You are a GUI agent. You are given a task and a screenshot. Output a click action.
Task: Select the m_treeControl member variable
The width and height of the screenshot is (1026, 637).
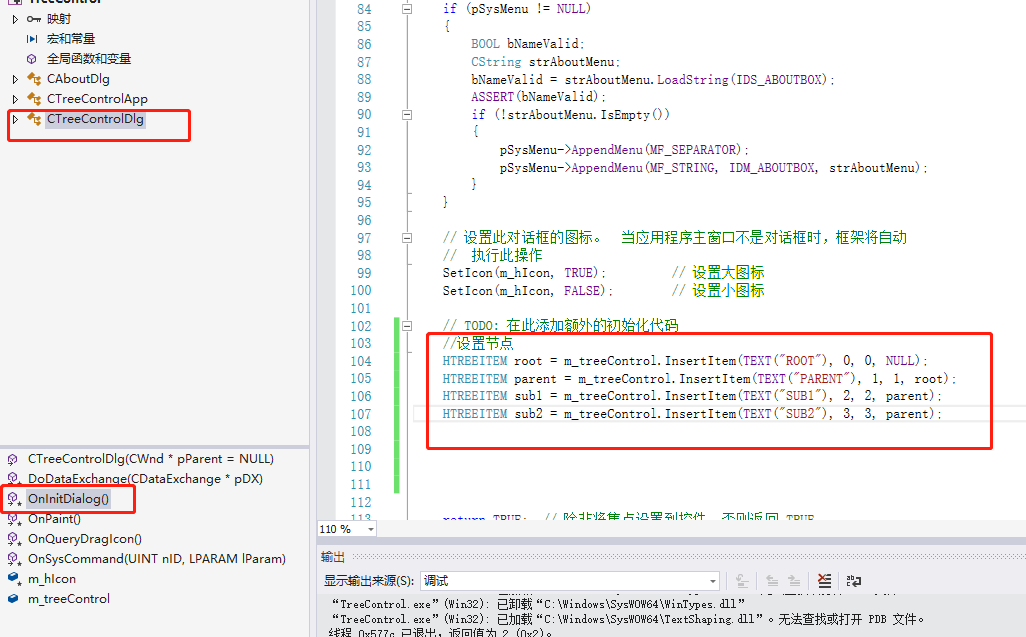coord(69,598)
